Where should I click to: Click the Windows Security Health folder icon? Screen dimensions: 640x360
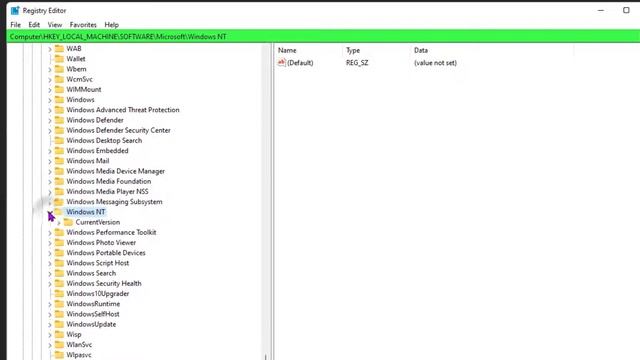(59, 283)
